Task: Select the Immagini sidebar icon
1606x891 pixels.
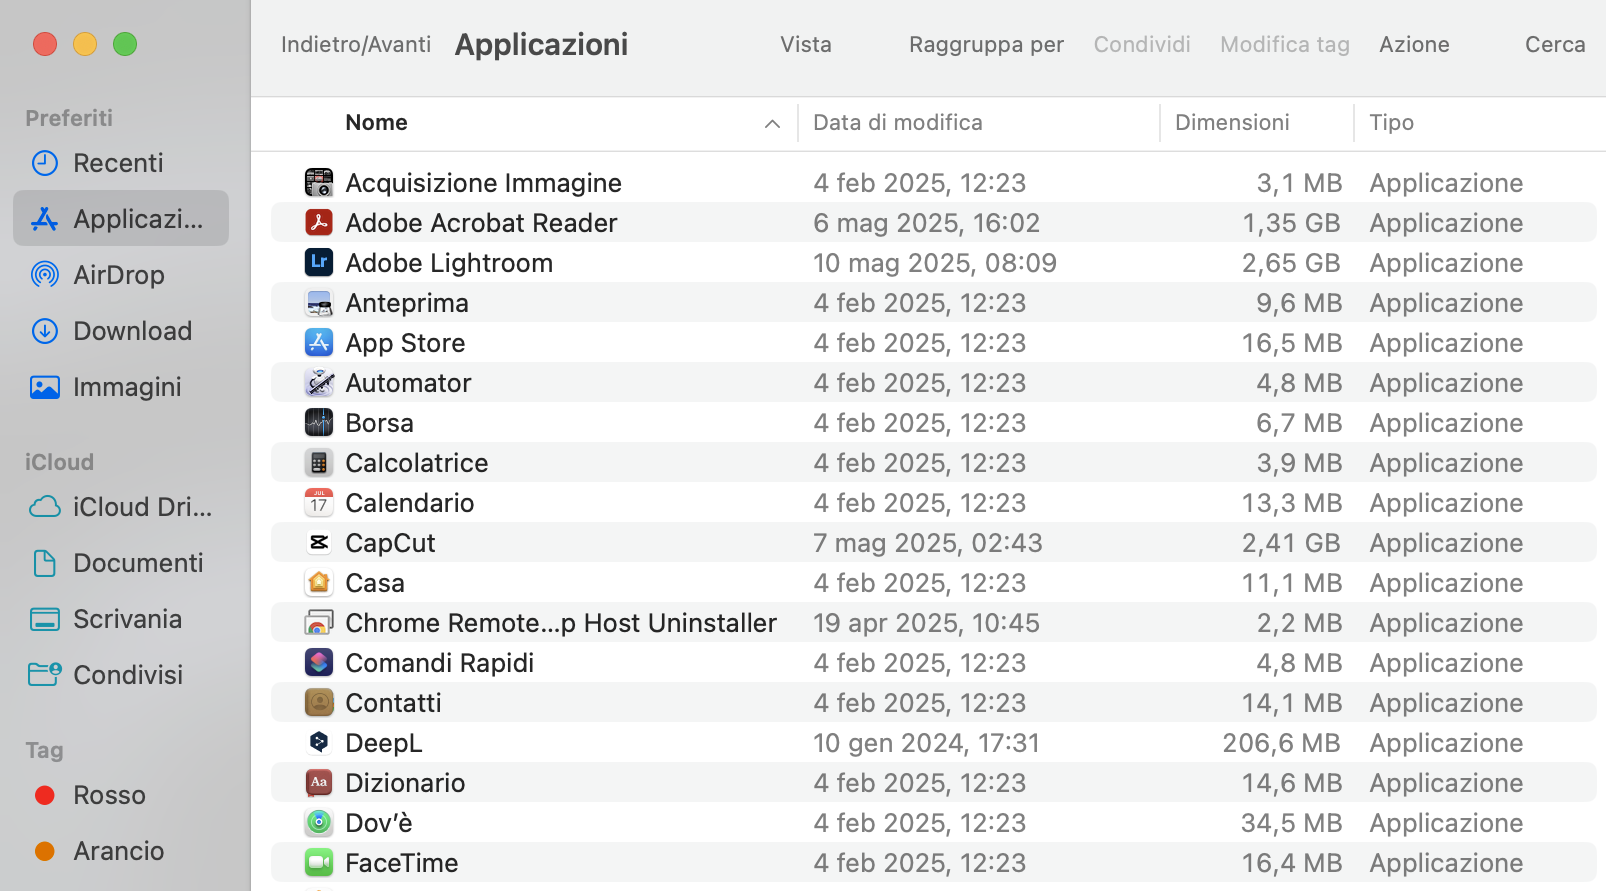Action: (44, 386)
